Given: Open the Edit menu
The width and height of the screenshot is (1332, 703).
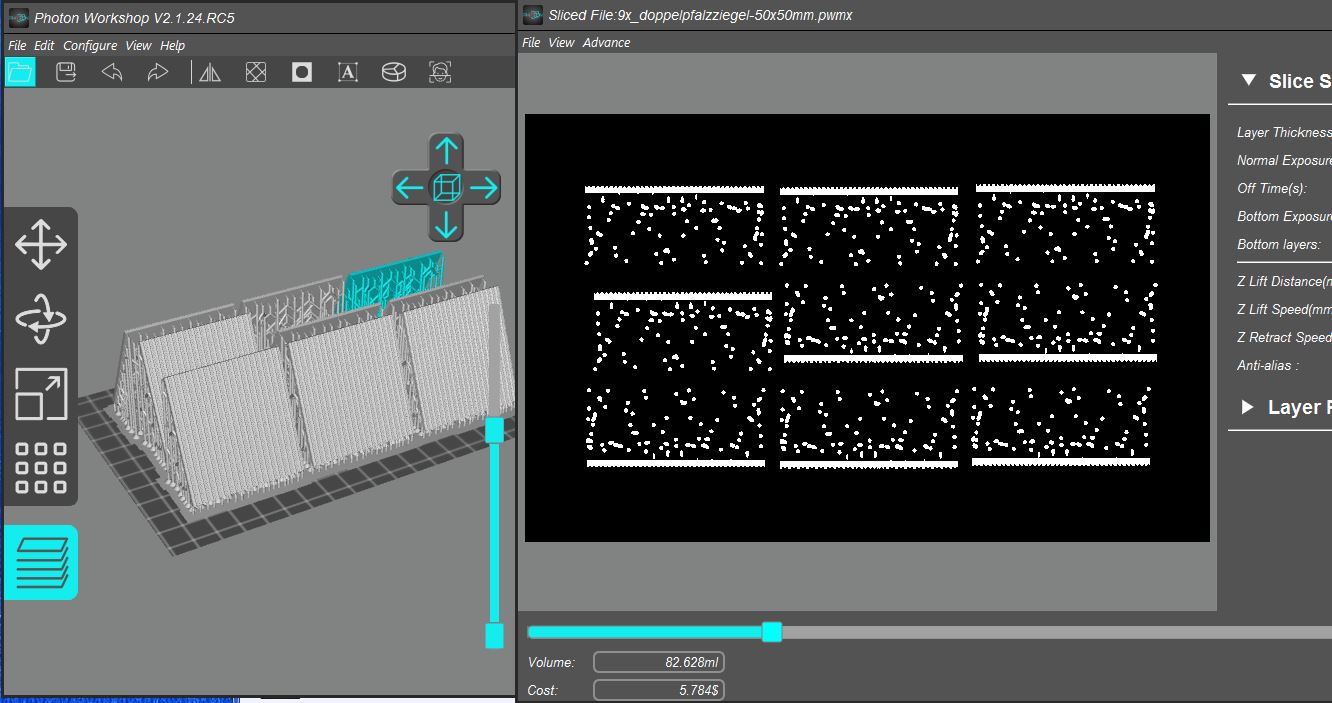Looking at the screenshot, I should coord(44,45).
